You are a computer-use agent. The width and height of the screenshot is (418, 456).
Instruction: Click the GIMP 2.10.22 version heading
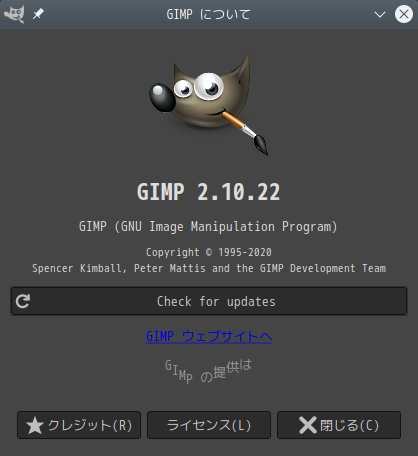[x=209, y=192]
